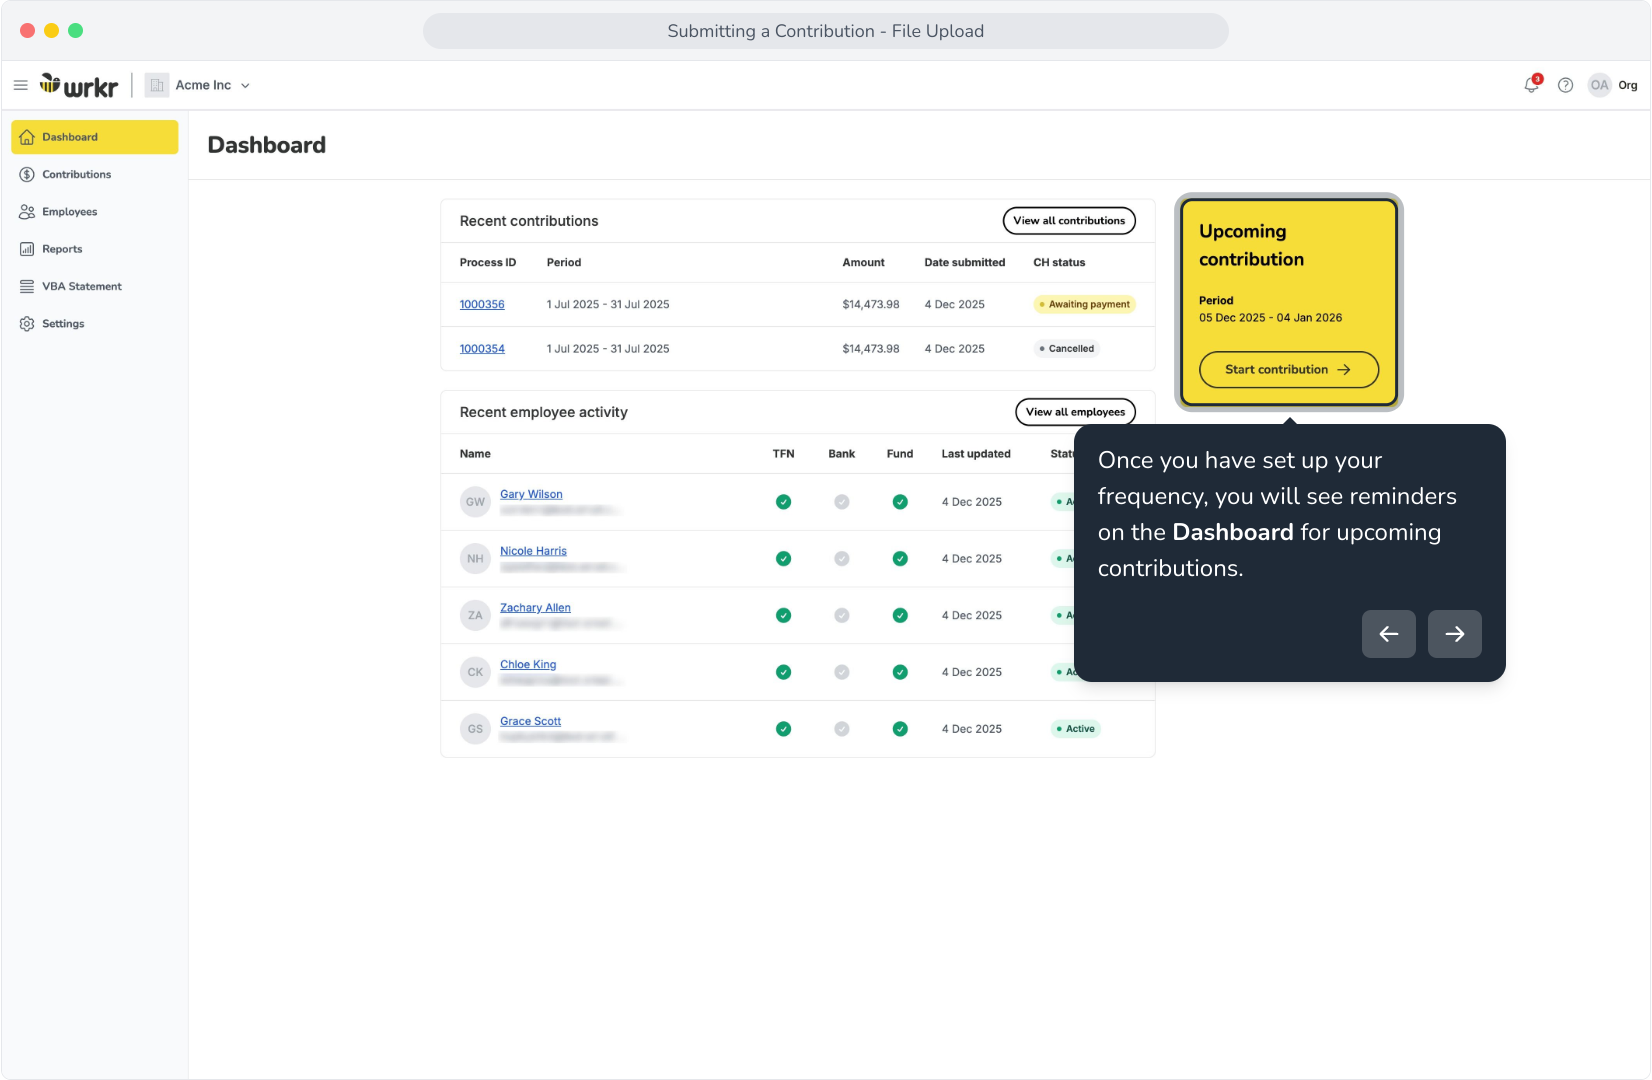Click View all contributions button
The height and width of the screenshot is (1080, 1652).
click(x=1069, y=221)
